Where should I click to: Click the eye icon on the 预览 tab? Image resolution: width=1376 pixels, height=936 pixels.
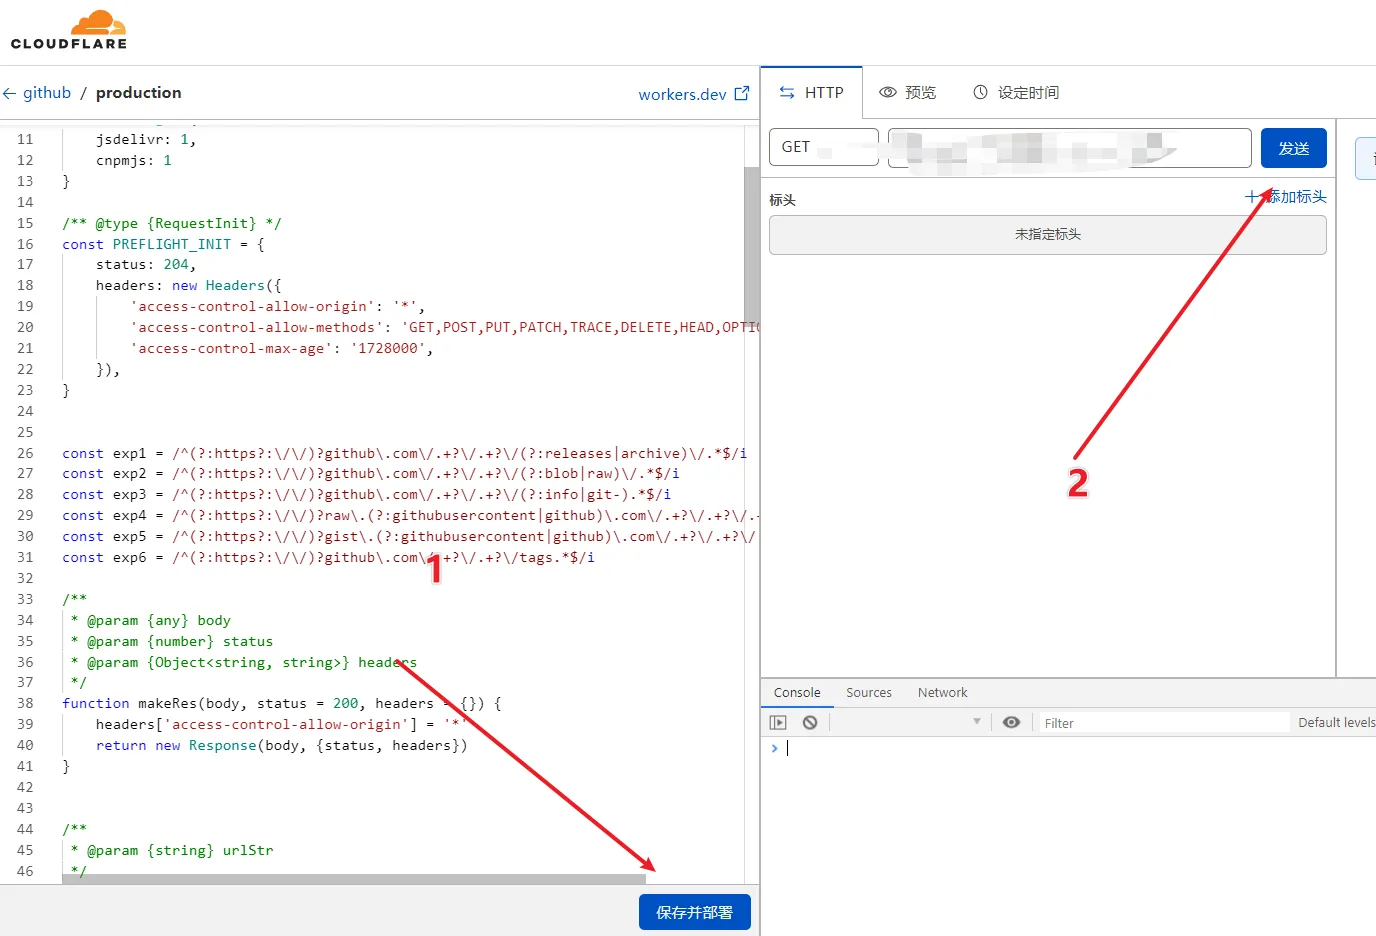coord(887,92)
